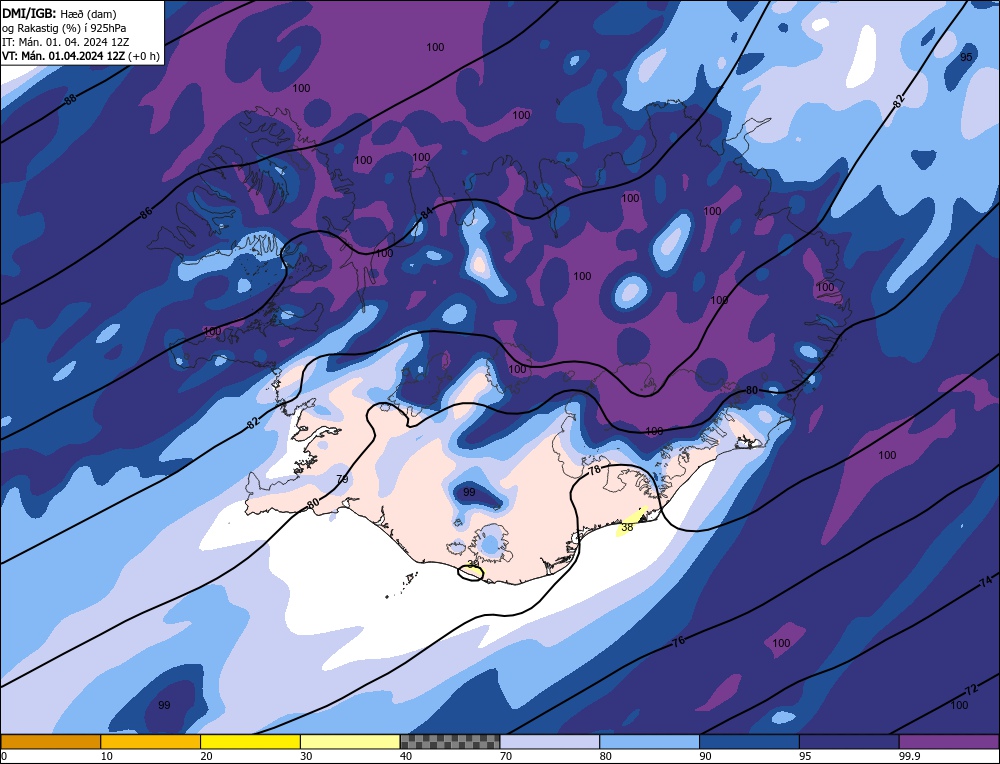This screenshot has width=1000, height=764.
Task: Click the '79' contour label
Action: tap(342, 479)
